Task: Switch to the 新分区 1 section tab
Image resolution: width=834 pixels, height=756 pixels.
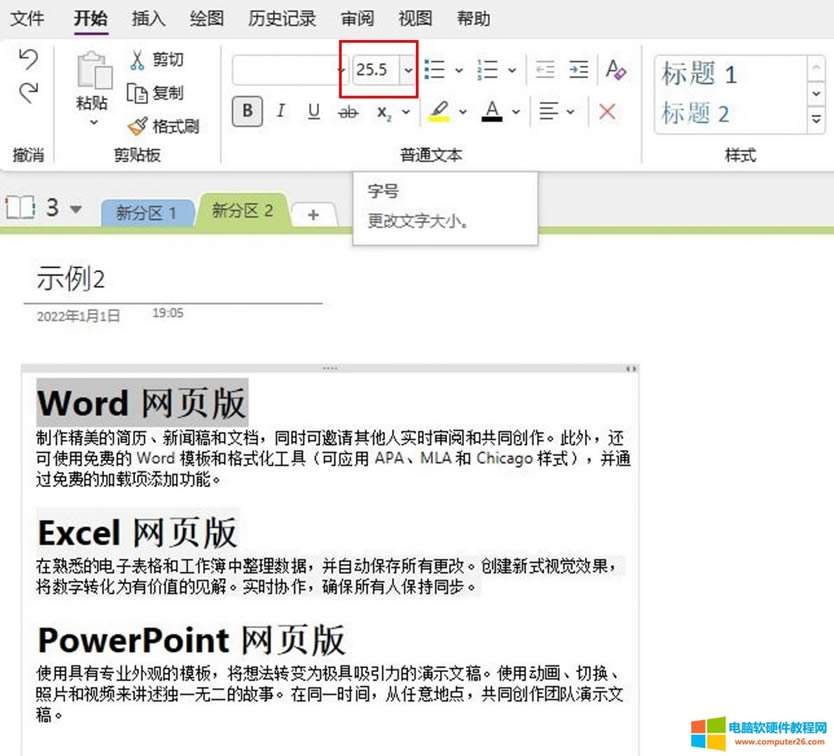Action: click(146, 212)
